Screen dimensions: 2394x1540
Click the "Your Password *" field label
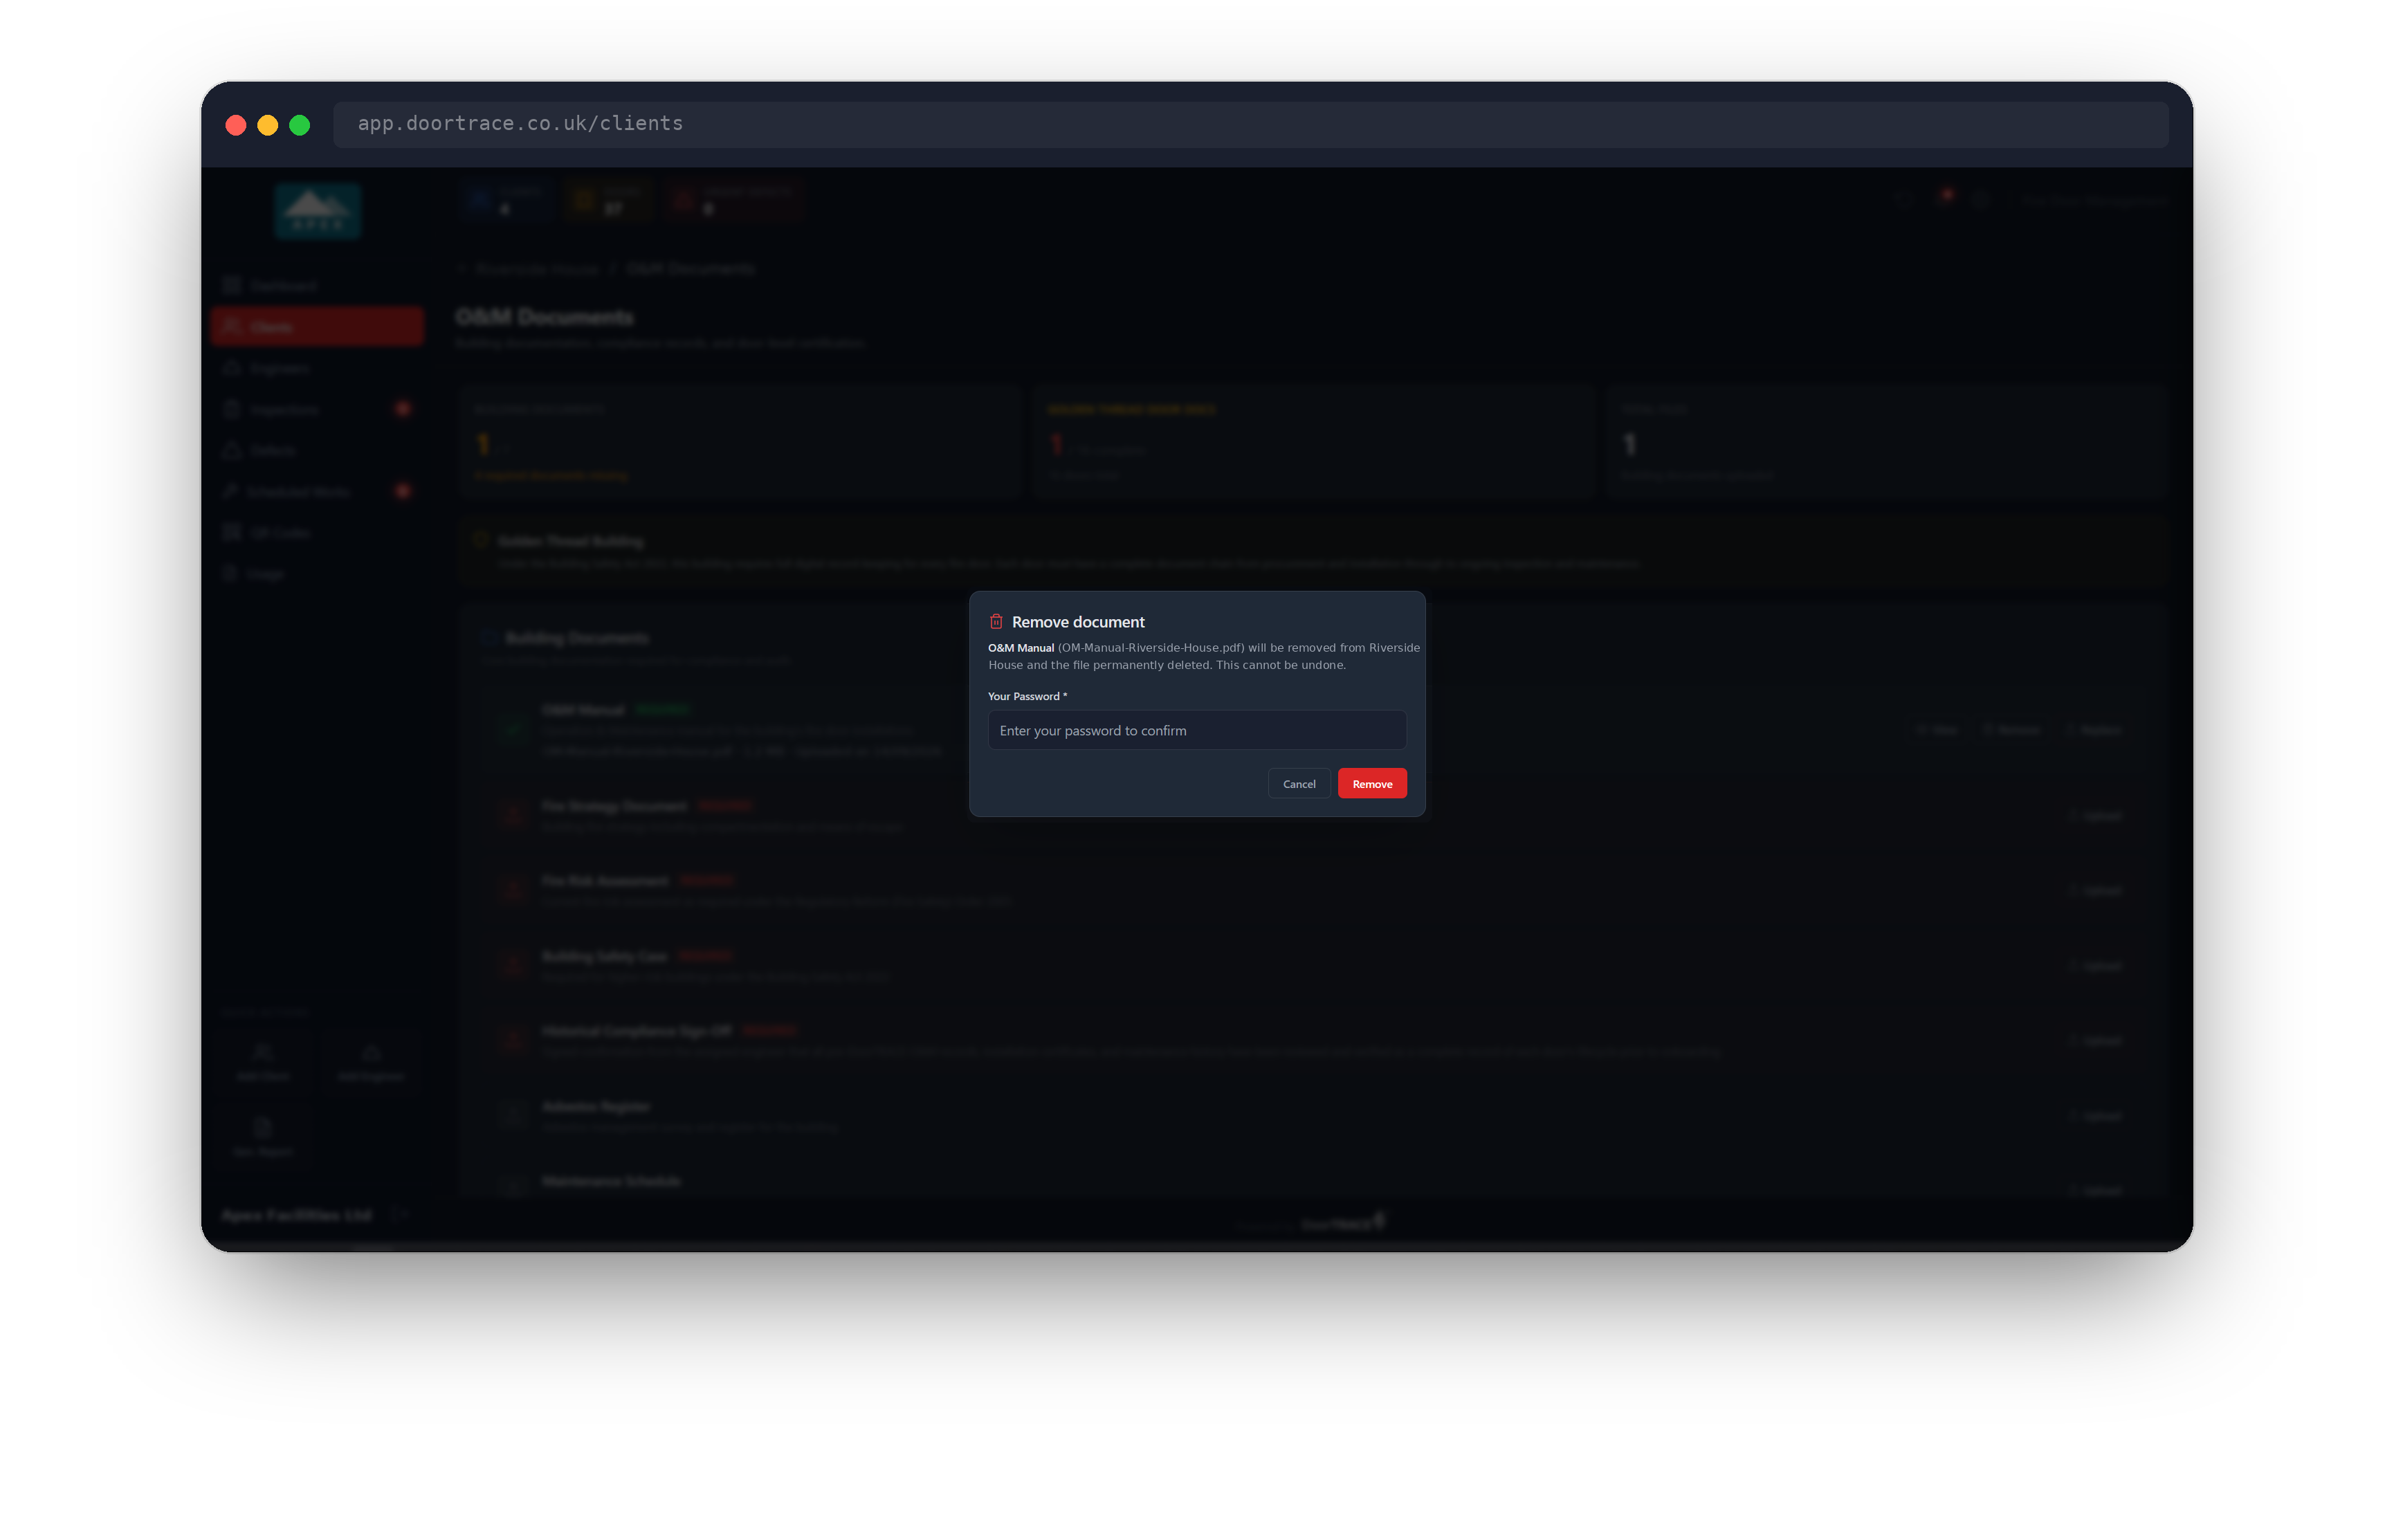click(x=1027, y=696)
